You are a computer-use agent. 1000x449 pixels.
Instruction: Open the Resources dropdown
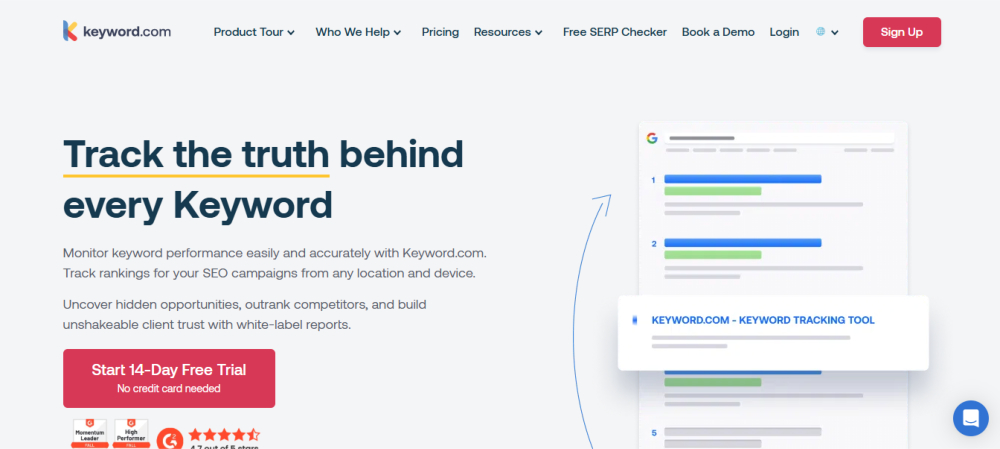pos(508,32)
